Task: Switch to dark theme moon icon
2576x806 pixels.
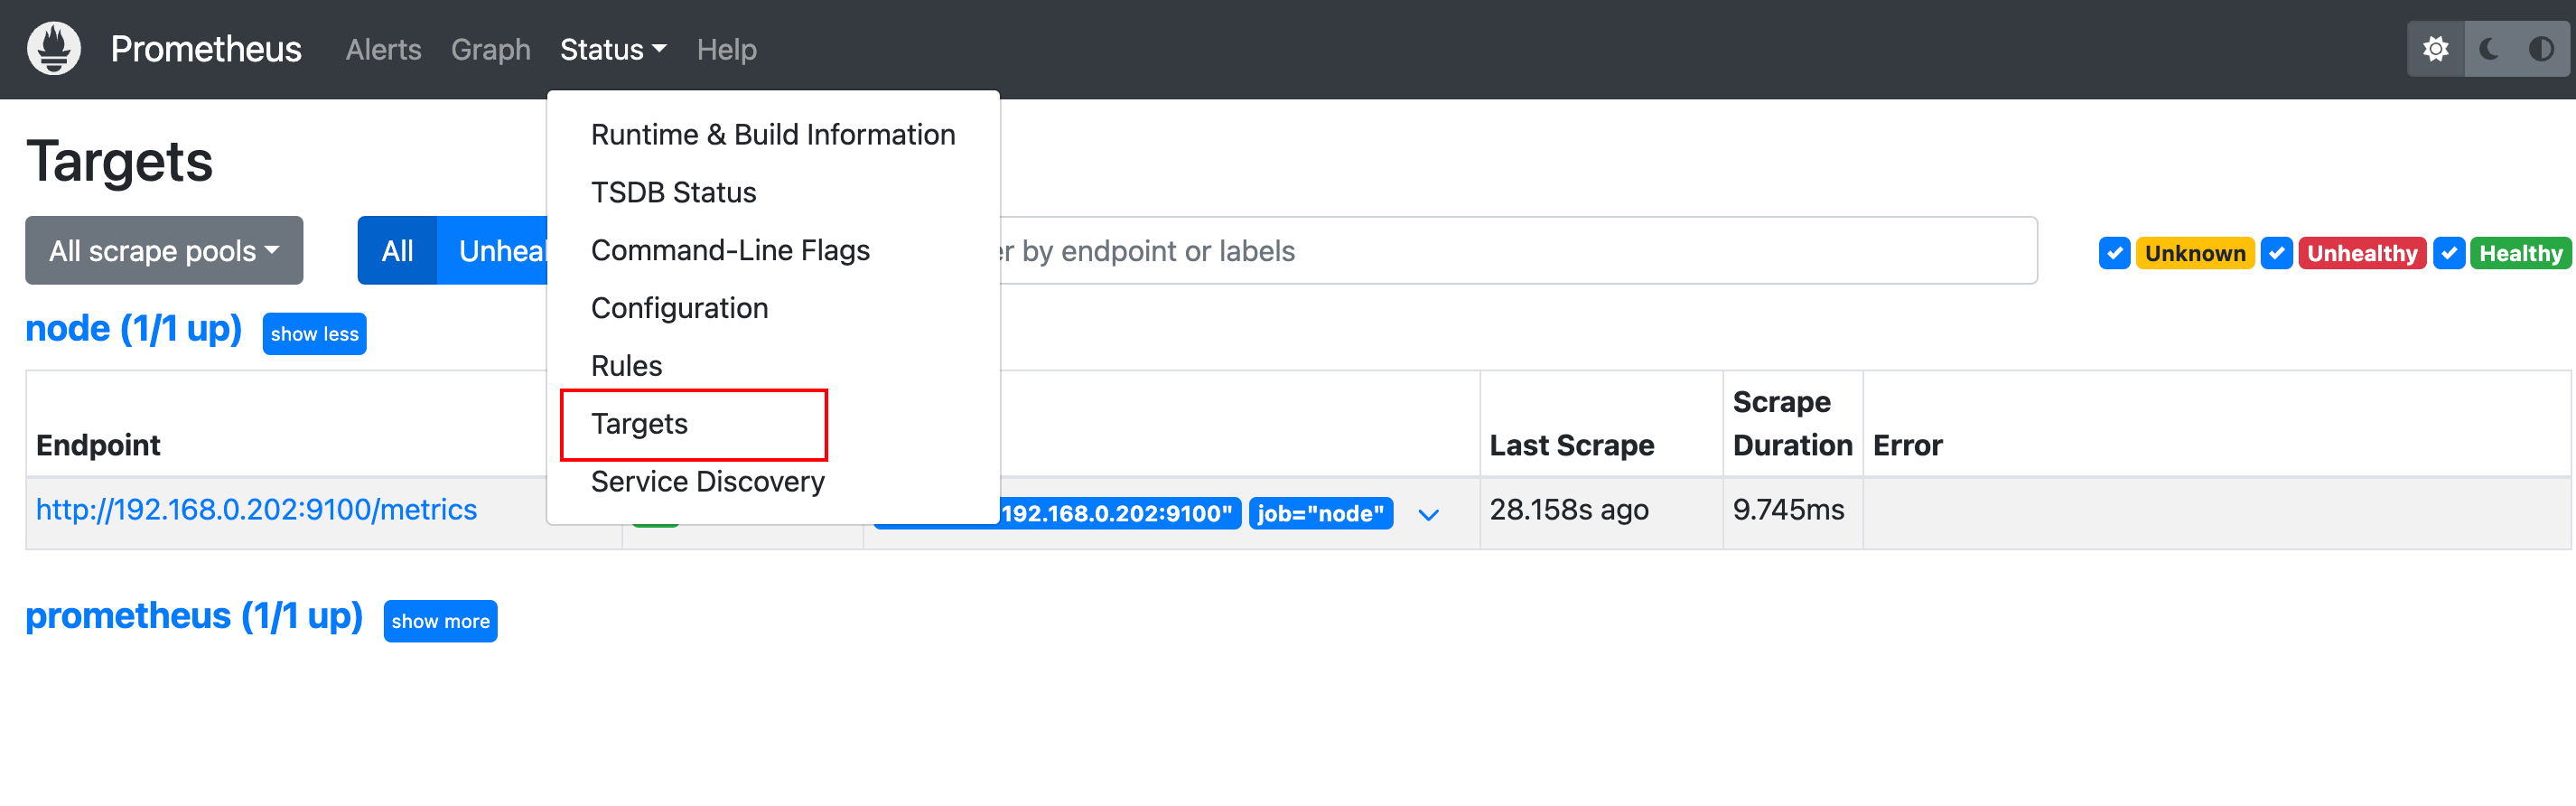Action: (x=2489, y=49)
